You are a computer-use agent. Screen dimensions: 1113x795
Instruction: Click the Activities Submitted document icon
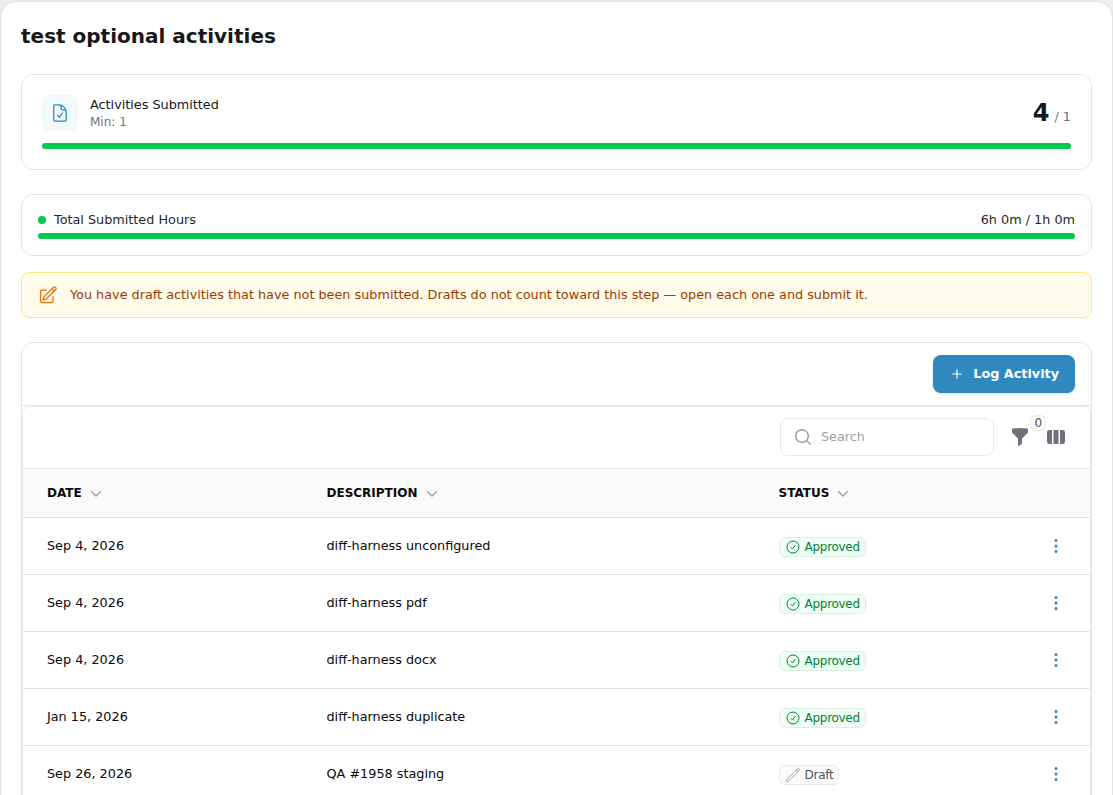click(x=60, y=113)
